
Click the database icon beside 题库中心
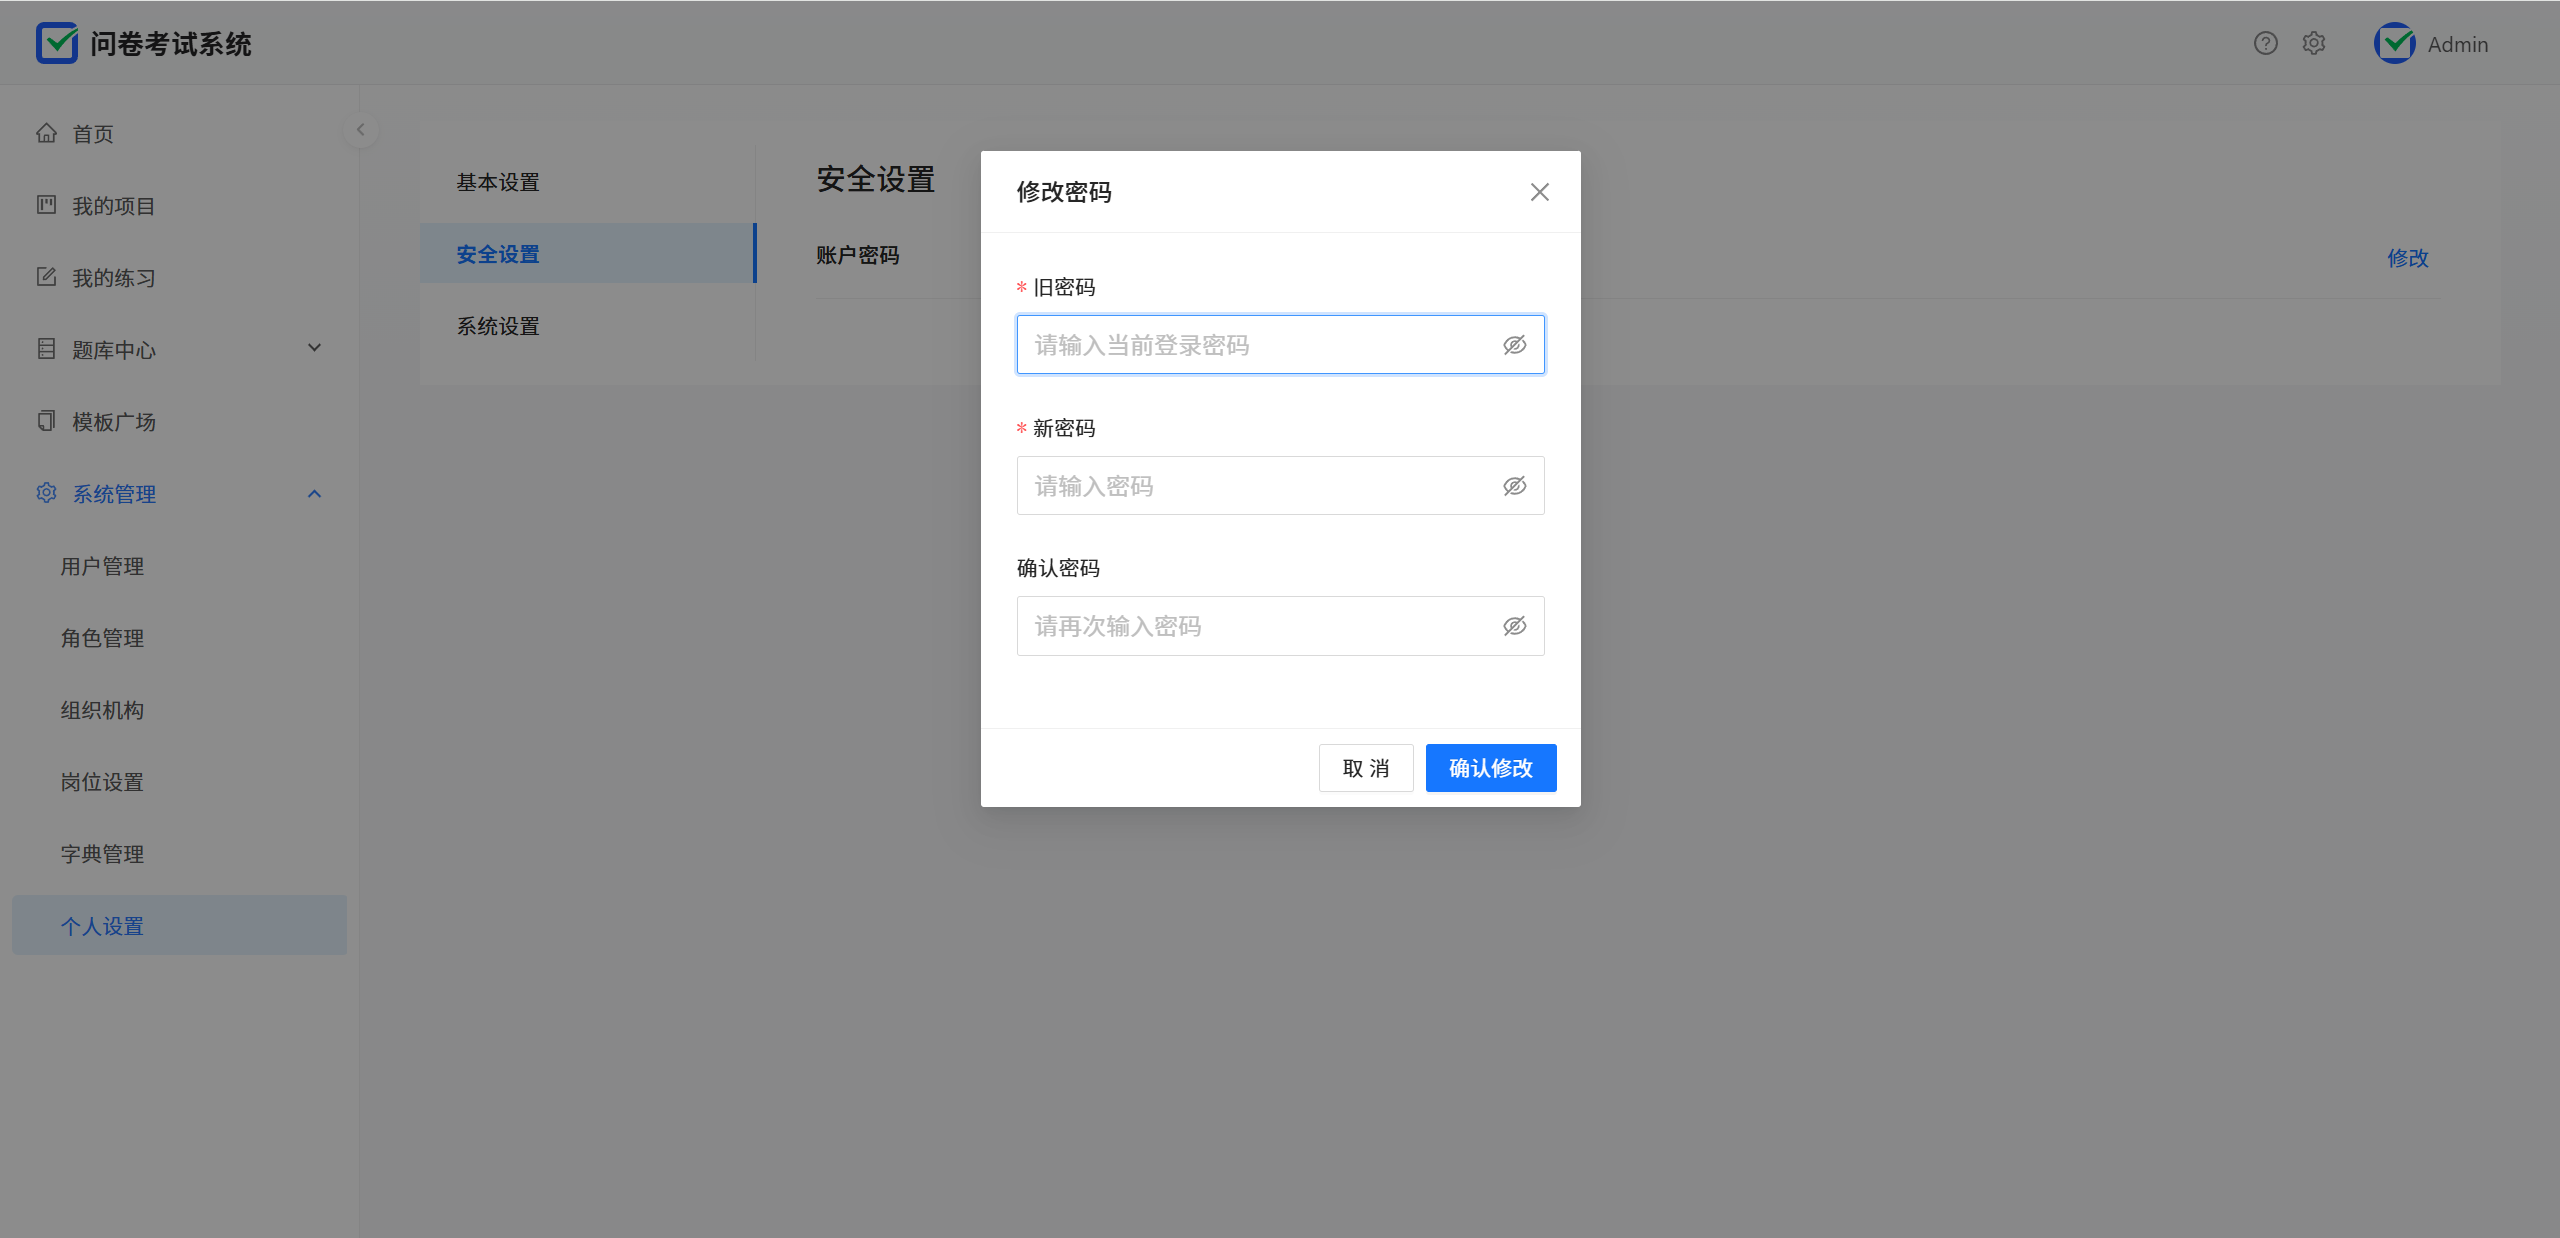[46, 349]
